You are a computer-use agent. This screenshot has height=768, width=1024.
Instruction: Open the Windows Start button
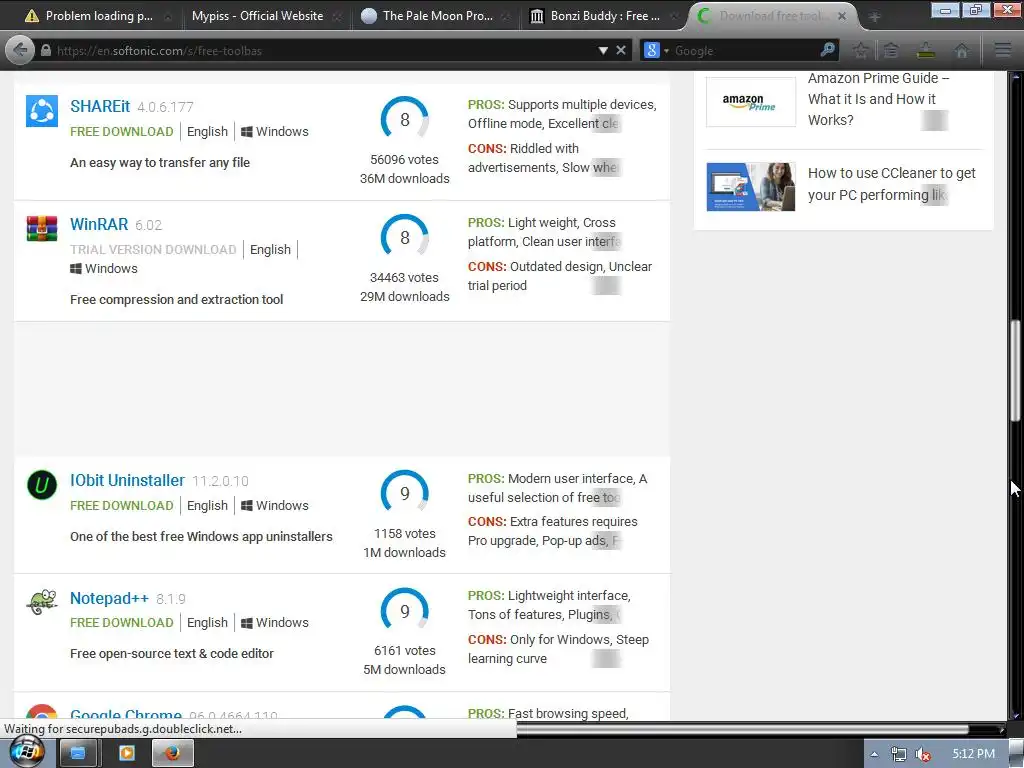pos(25,752)
